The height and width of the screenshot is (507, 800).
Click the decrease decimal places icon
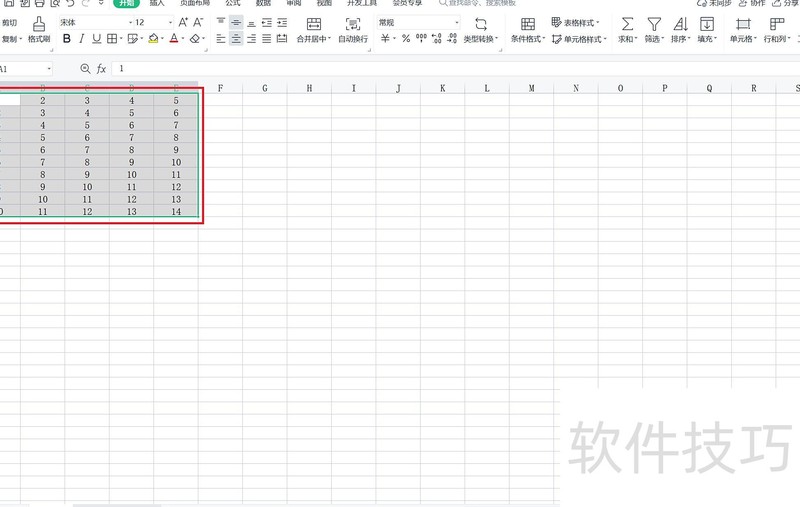pyautogui.click(x=452, y=39)
